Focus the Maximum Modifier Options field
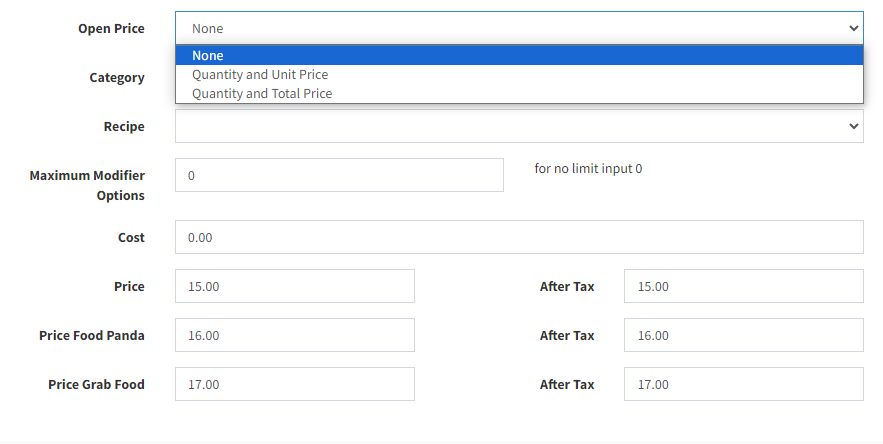The image size is (883, 444). 339,175
